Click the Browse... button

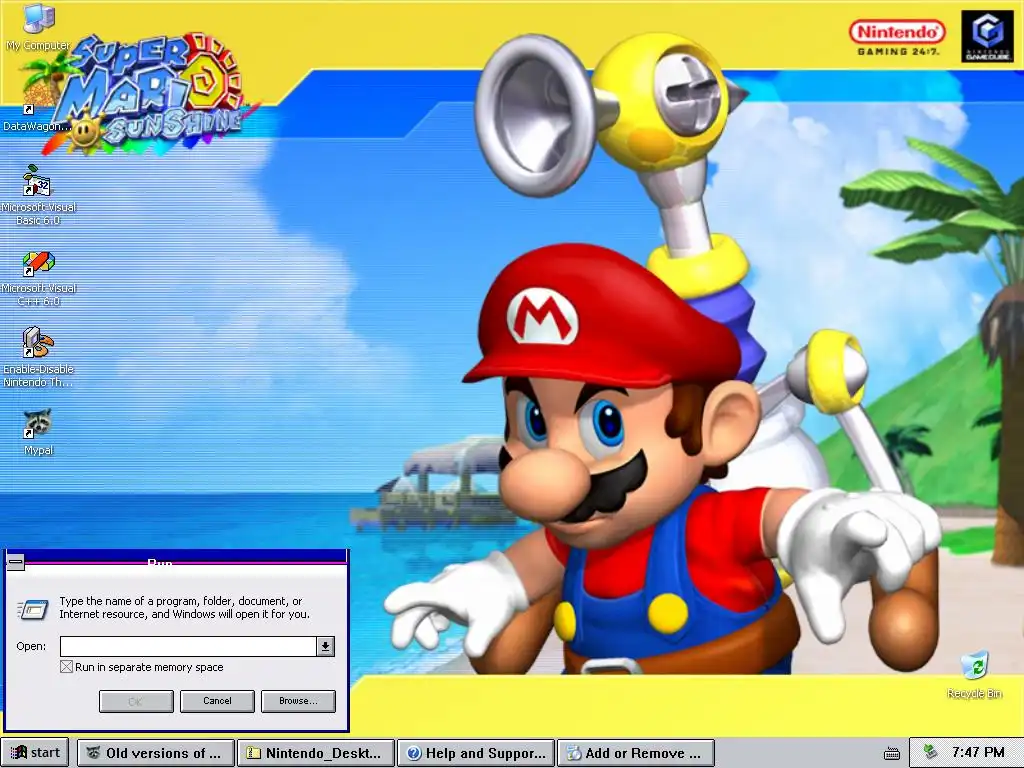pyautogui.click(x=298, y=701)
